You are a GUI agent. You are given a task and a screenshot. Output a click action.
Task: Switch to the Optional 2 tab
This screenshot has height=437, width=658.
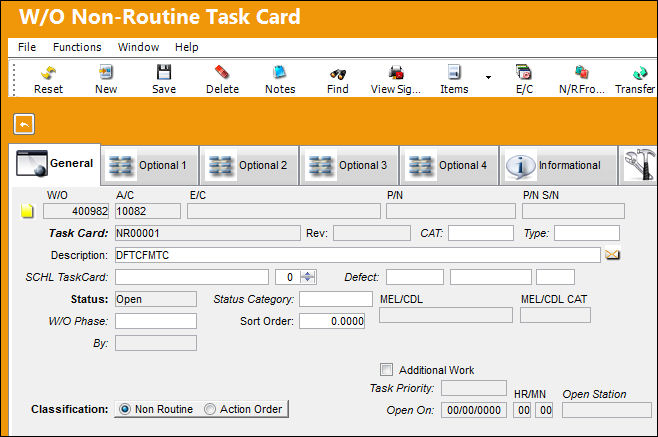click(249, 165)
